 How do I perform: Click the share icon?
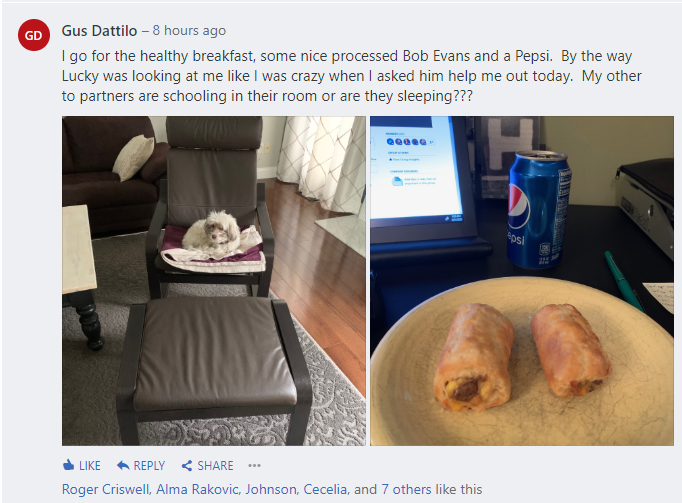(x=187, y=466)
